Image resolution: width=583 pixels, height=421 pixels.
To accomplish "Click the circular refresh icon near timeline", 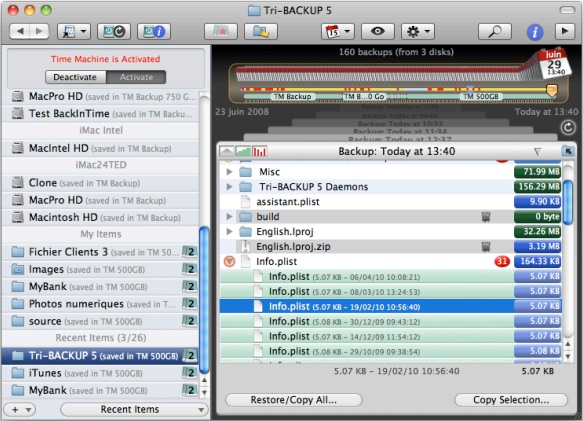I will (x=568, y=128).
